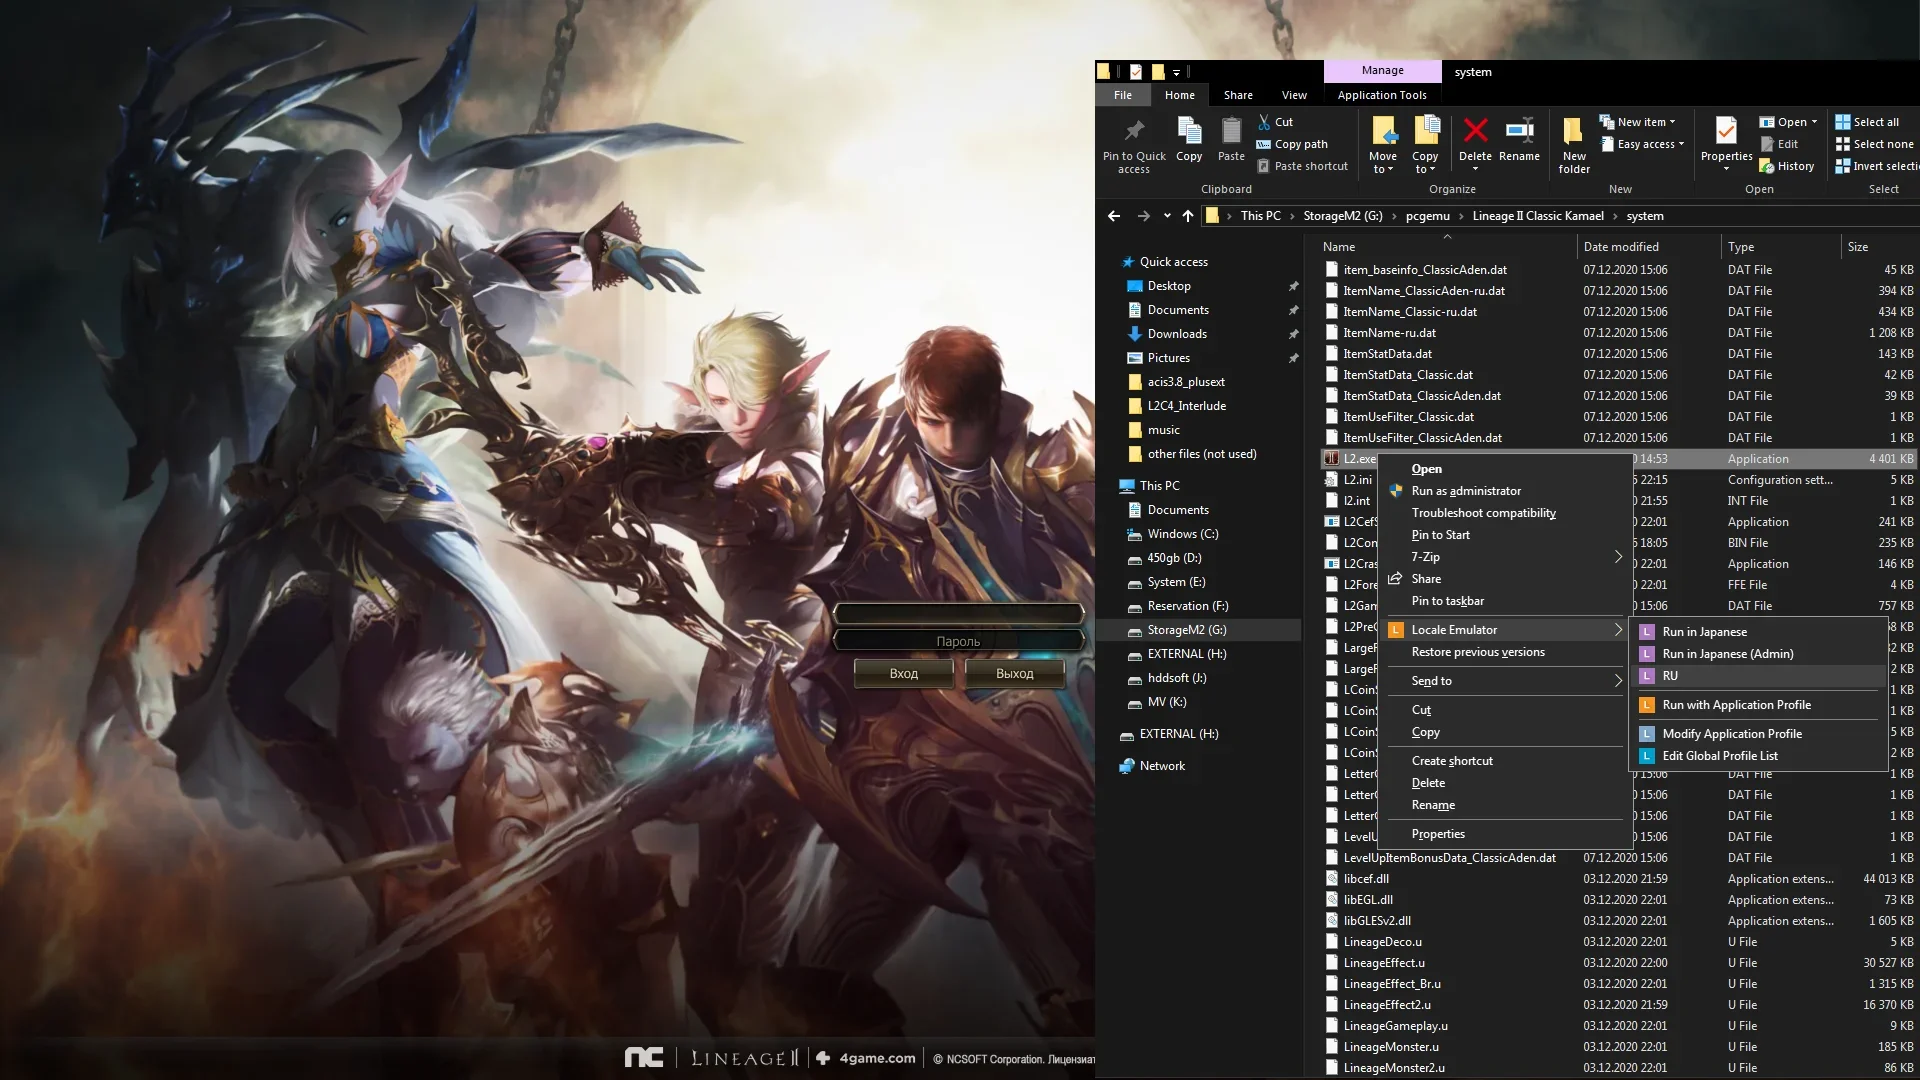Expand the Easy access dropdown
This screenshot has width=1920, height=1080.
coord(1643,144)
